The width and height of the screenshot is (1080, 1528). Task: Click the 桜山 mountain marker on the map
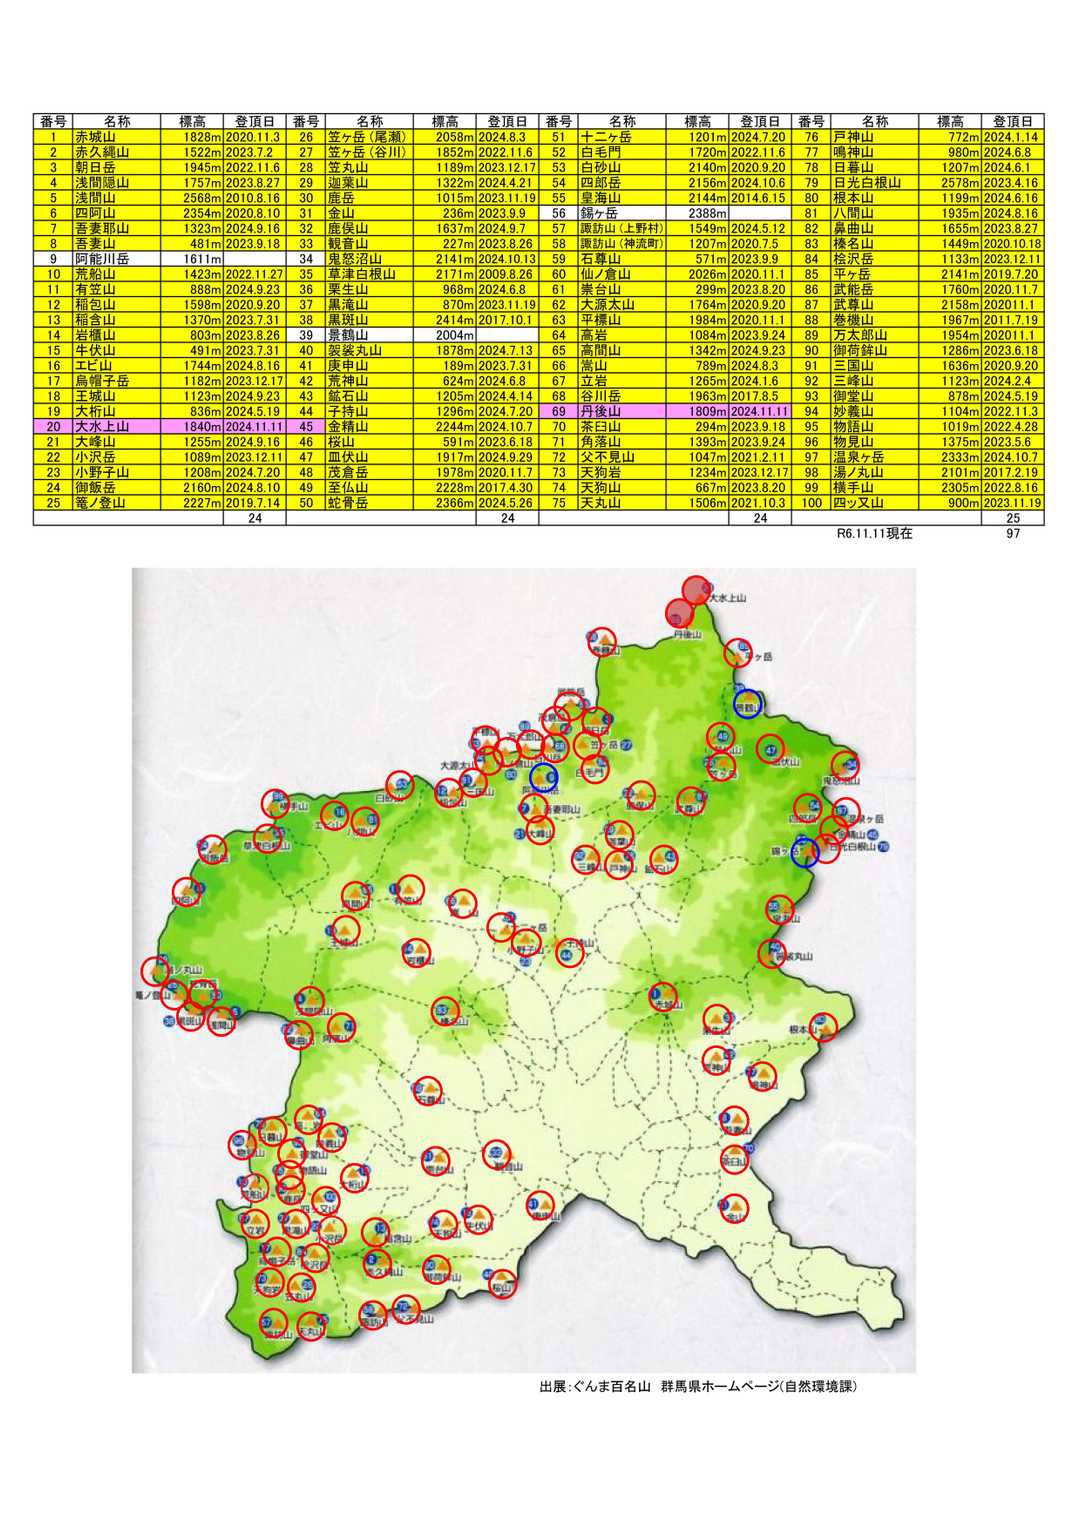coord(502,1282)
